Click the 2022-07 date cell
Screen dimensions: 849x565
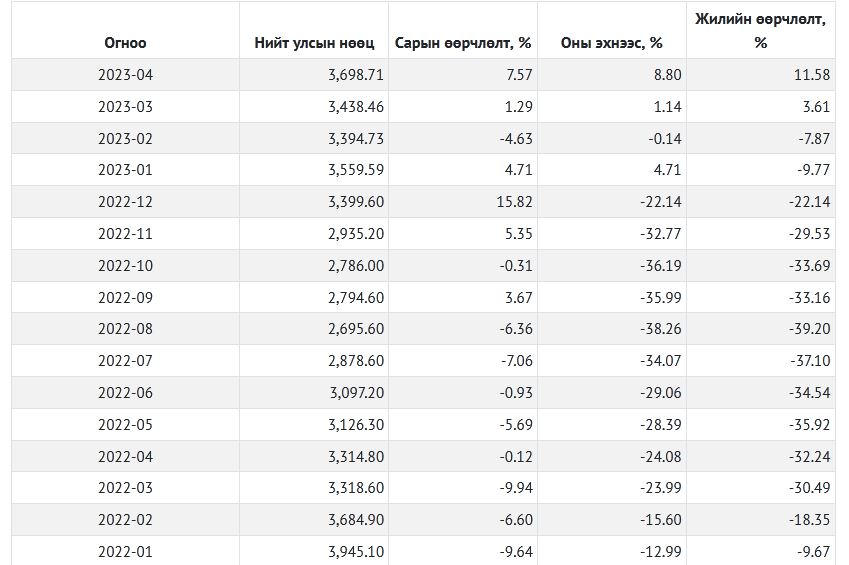(x=125, y=361)
